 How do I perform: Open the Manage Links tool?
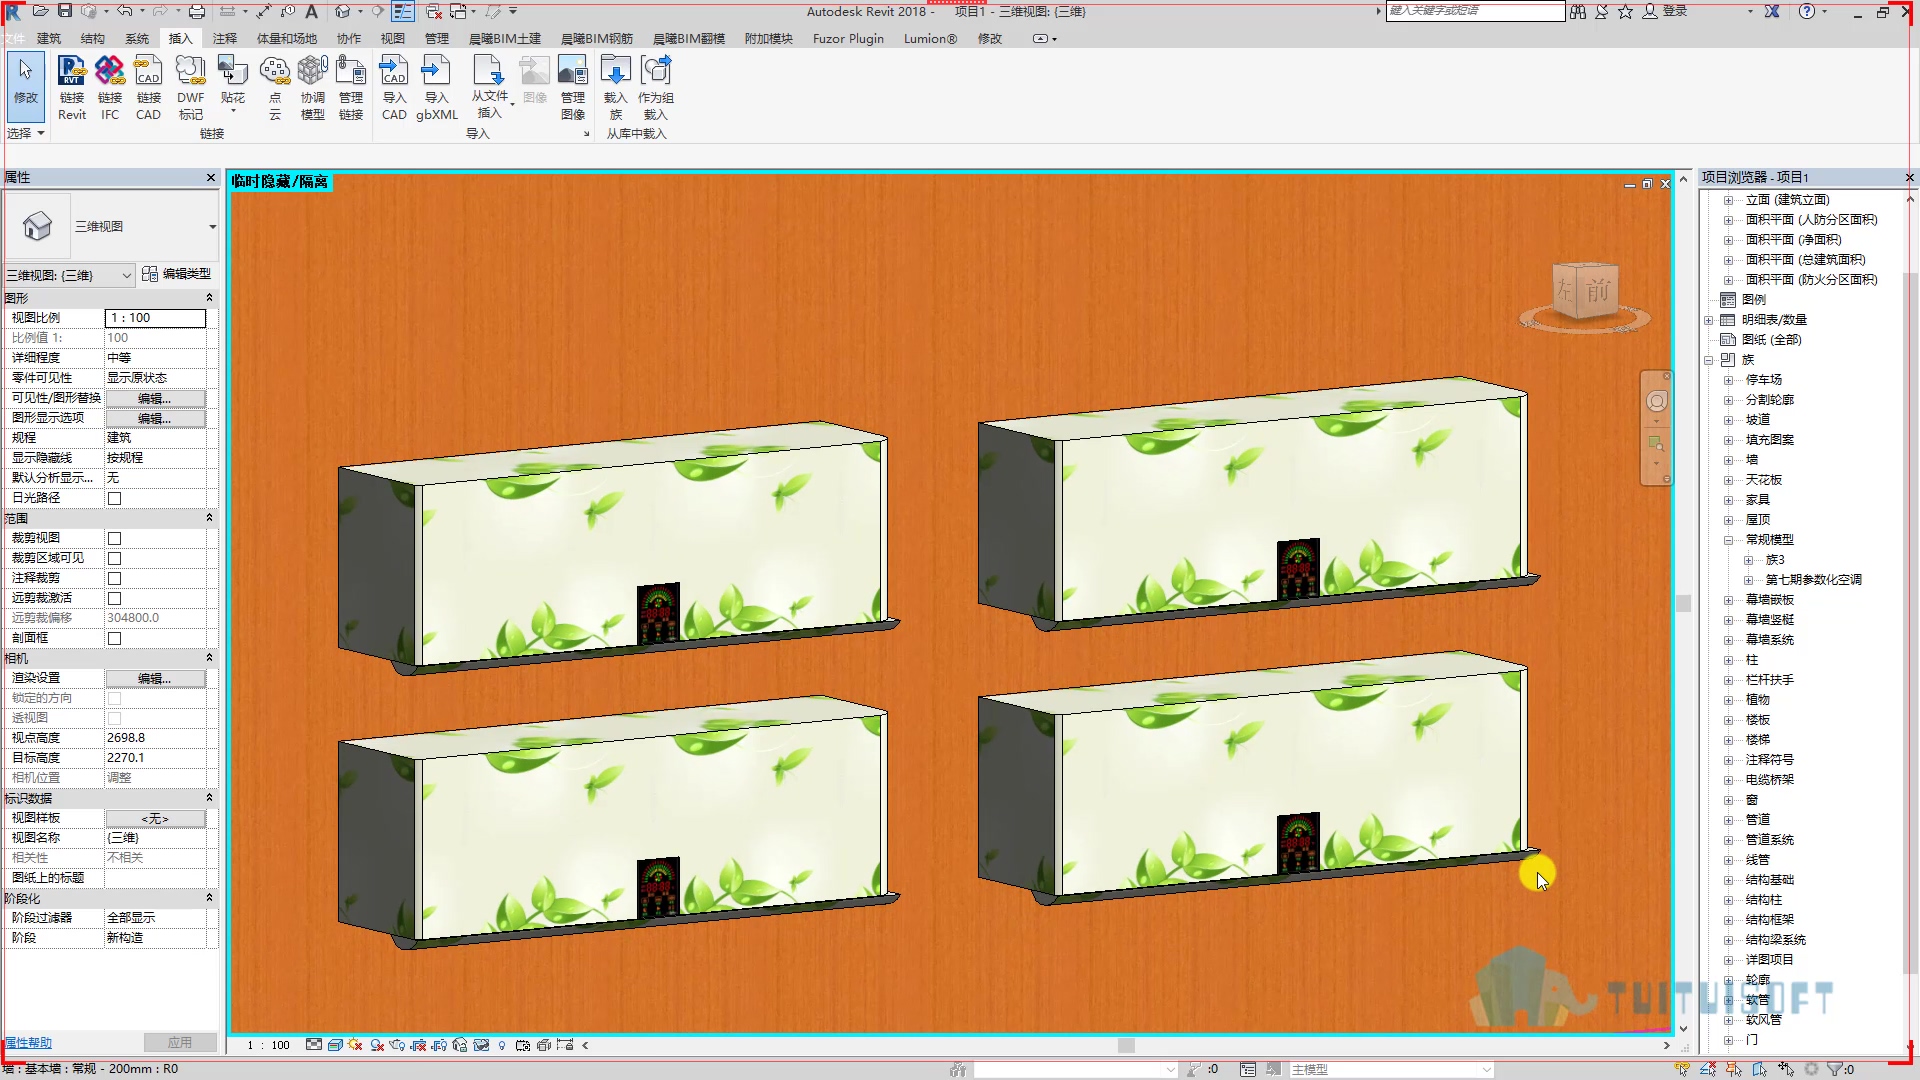coord(351,88)
